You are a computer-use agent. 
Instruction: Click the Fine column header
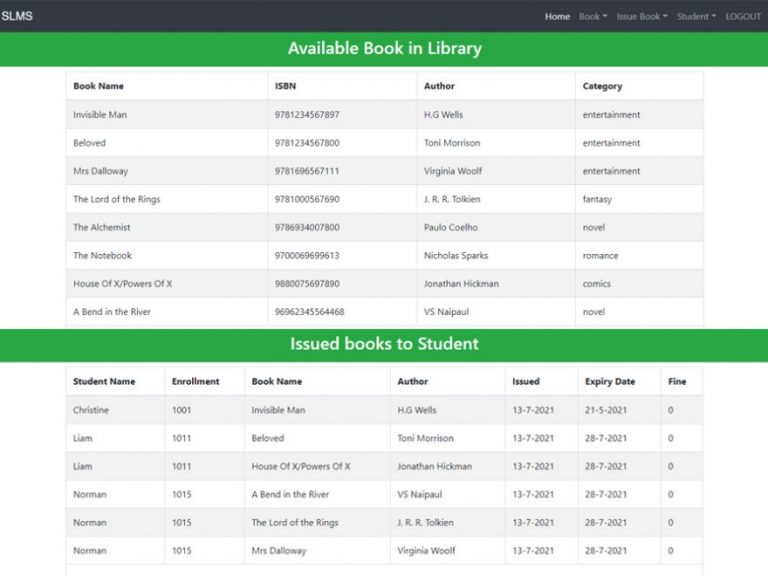(677, 381)
